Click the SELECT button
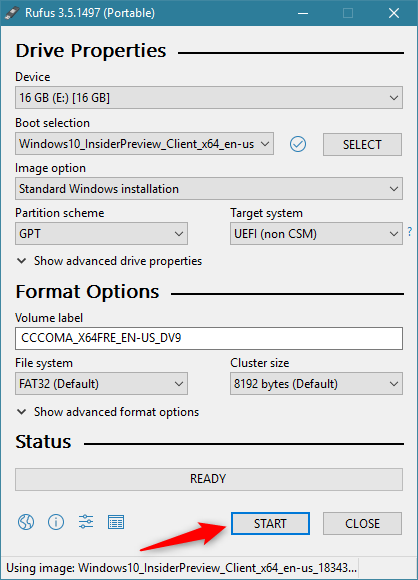This screenshot has width=418, height=580. click(362, 145)
